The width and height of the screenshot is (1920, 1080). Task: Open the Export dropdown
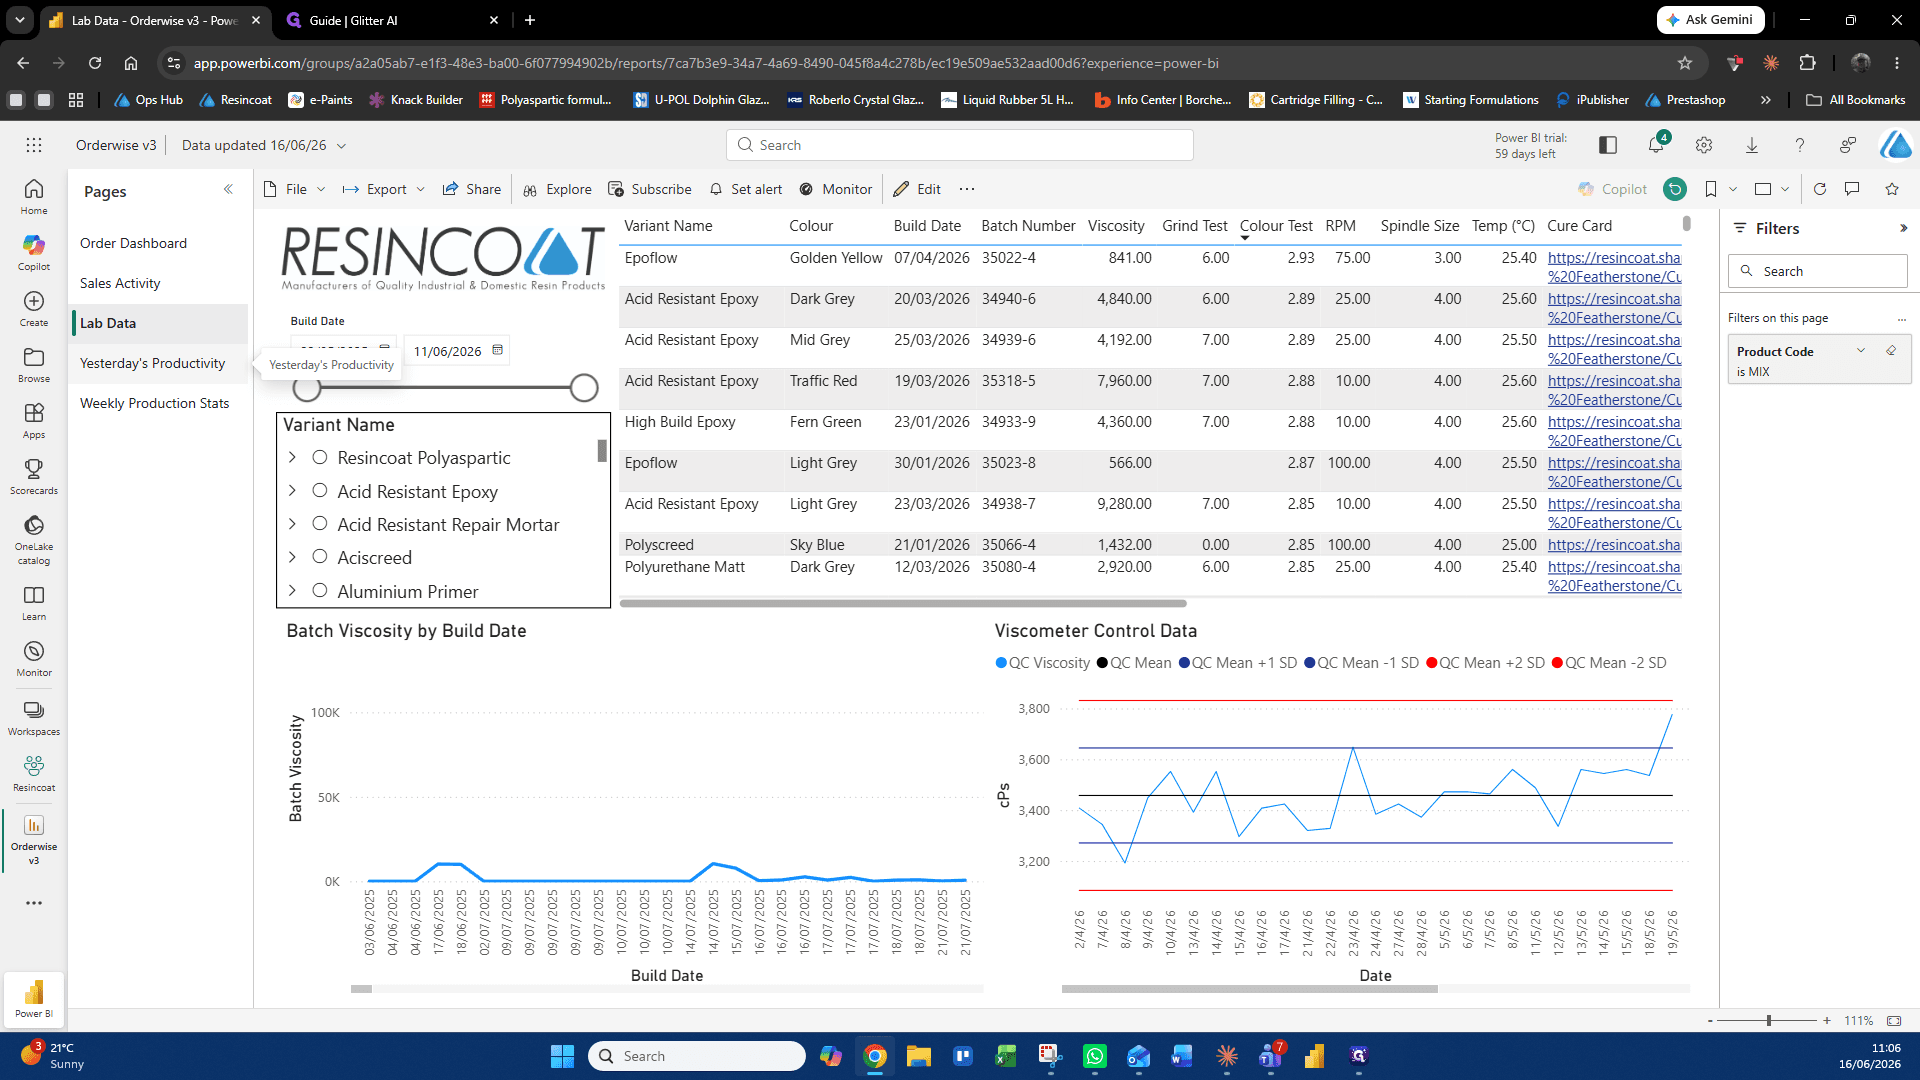[x=384, y=189]
